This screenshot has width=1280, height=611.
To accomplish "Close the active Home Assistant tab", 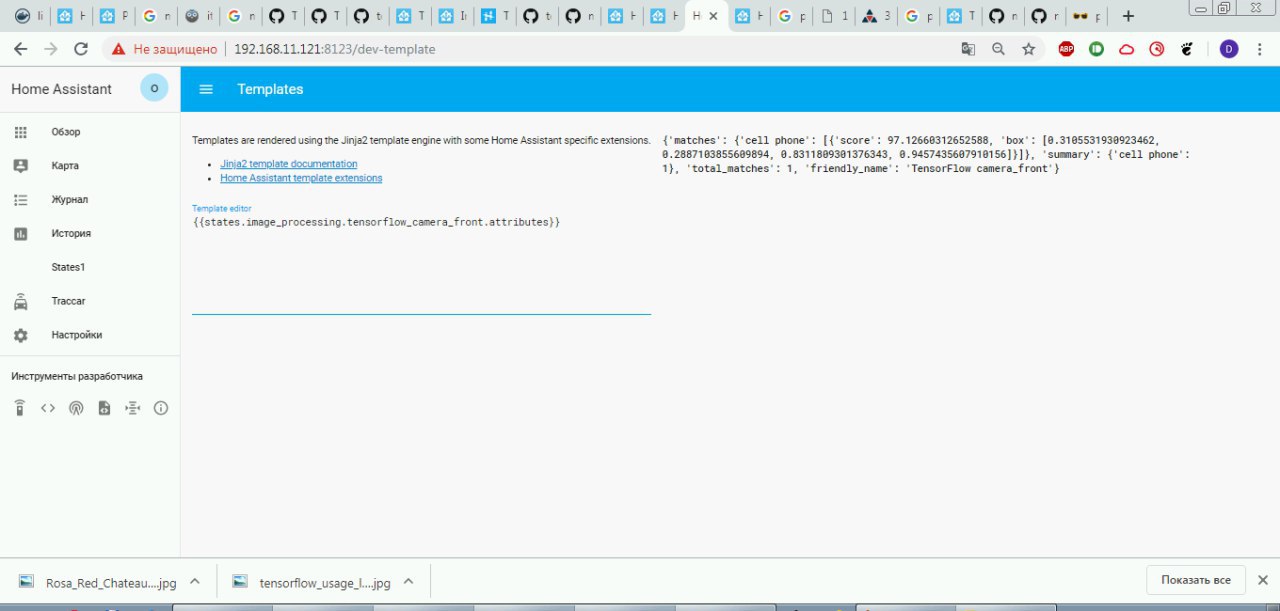I will pyautogui.click(x=713, y=16).
